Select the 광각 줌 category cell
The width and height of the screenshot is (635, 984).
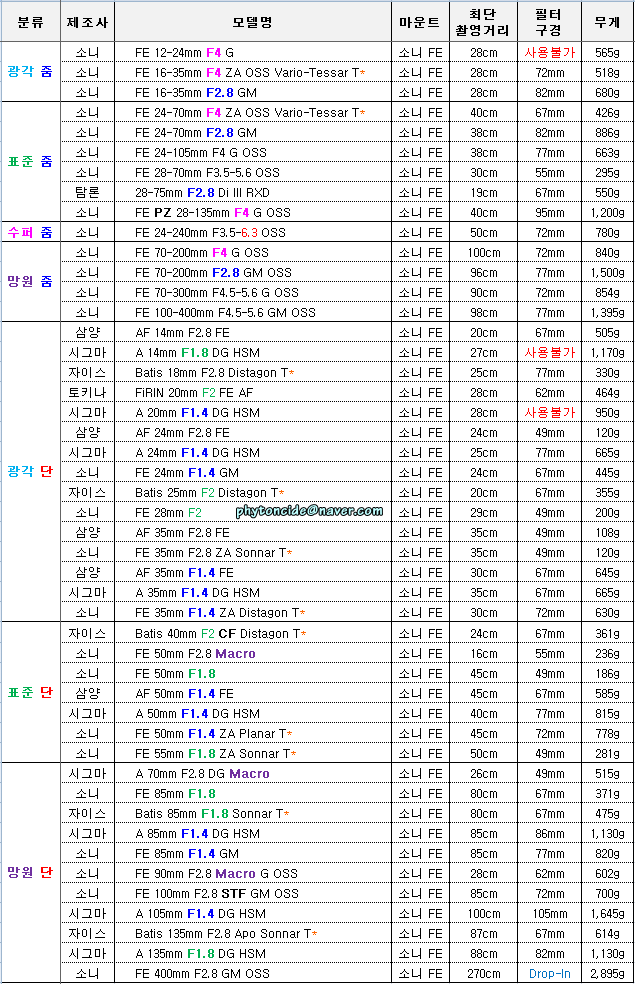(30, 72)
